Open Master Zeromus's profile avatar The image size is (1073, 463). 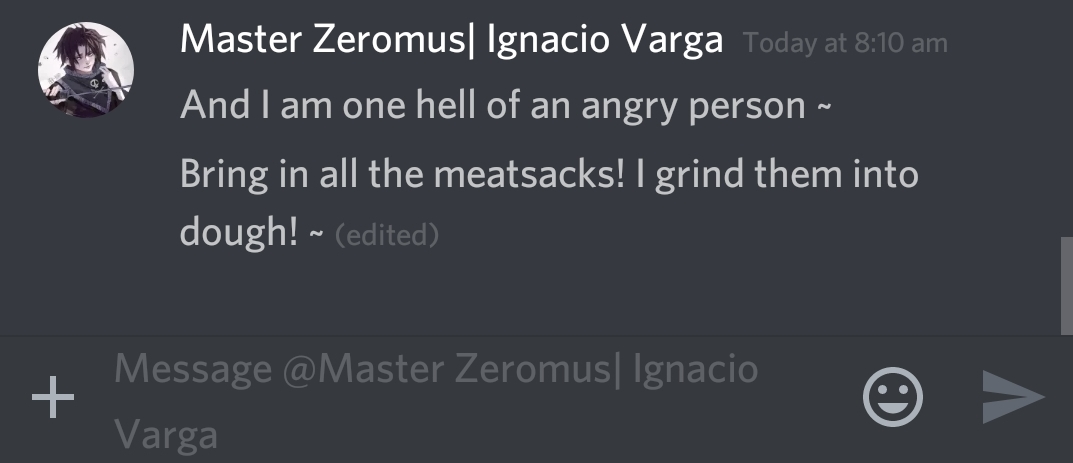pos(86,72)
